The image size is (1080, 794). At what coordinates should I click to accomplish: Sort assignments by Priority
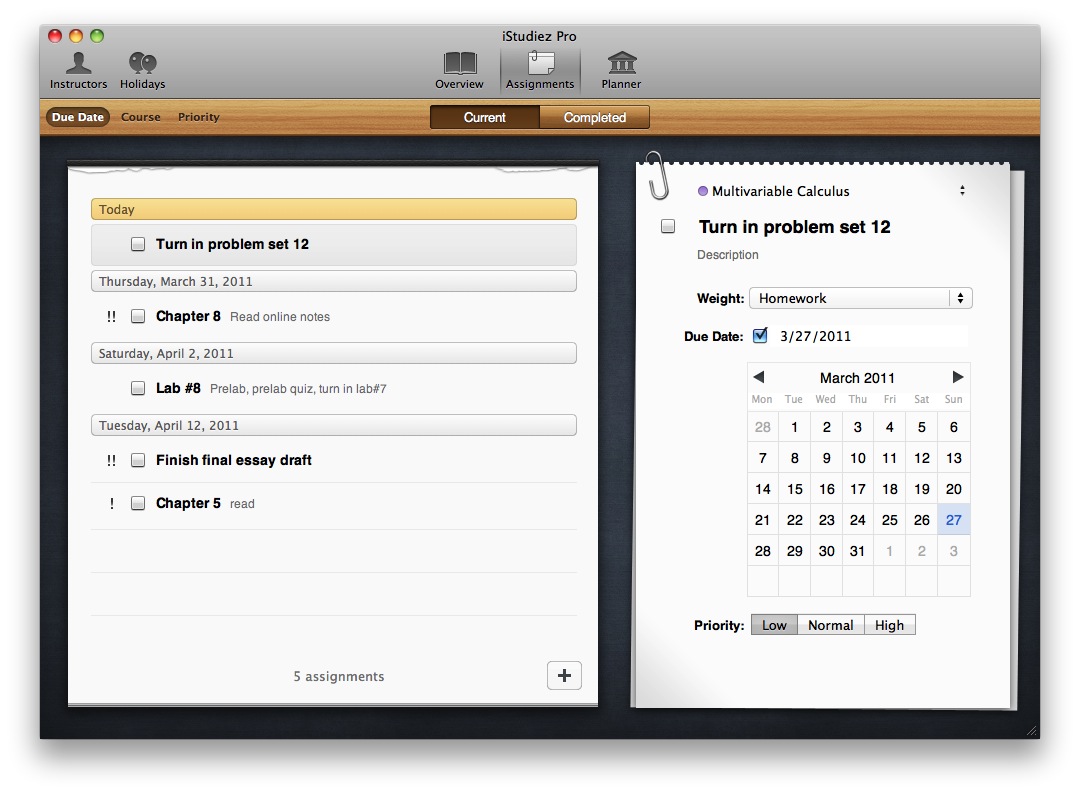pyautogui.click(x=198, y=117)
